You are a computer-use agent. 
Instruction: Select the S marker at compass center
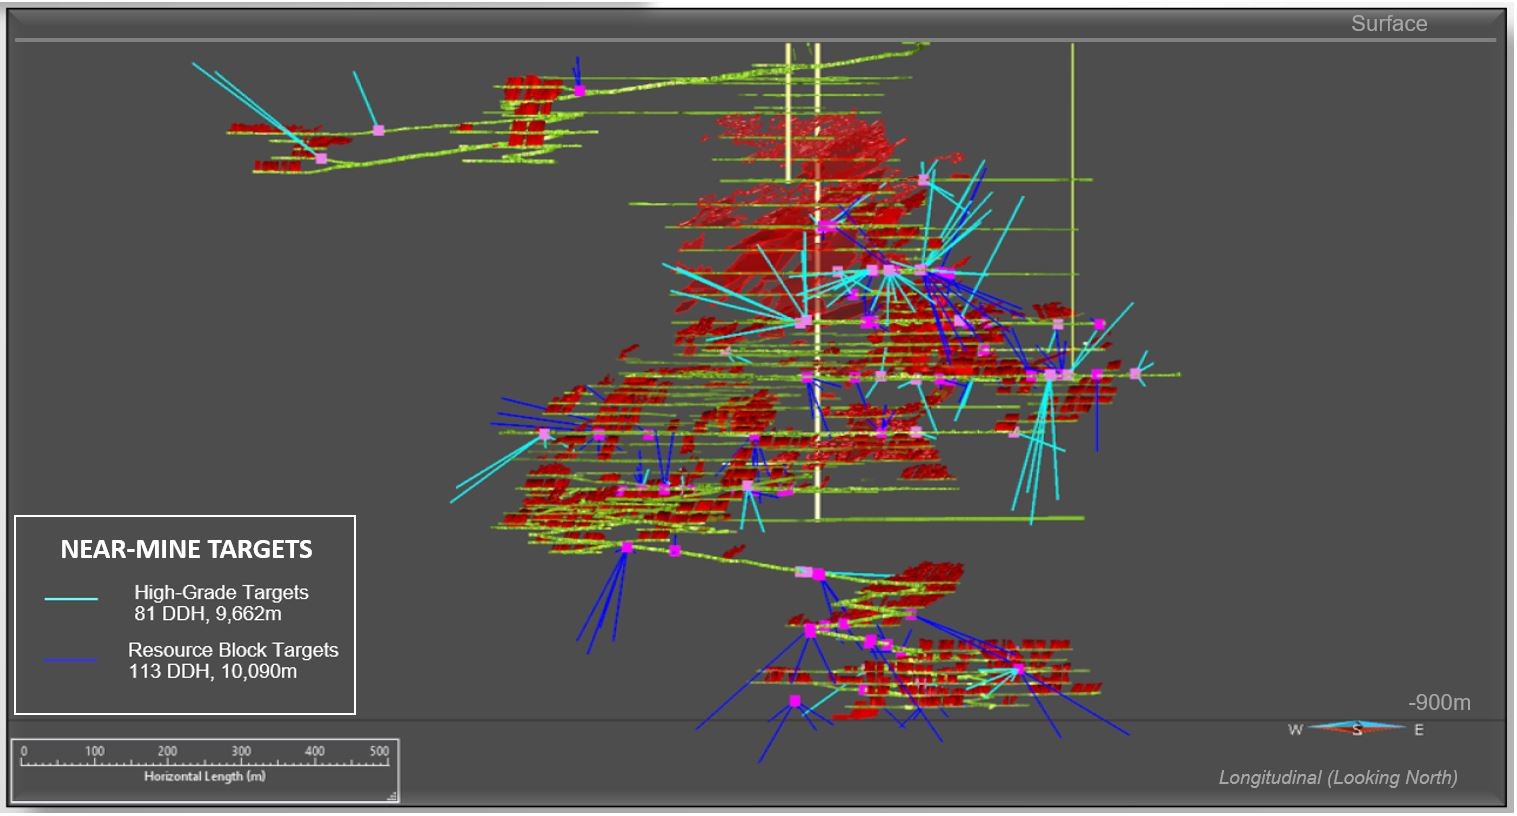[1357, 730]
